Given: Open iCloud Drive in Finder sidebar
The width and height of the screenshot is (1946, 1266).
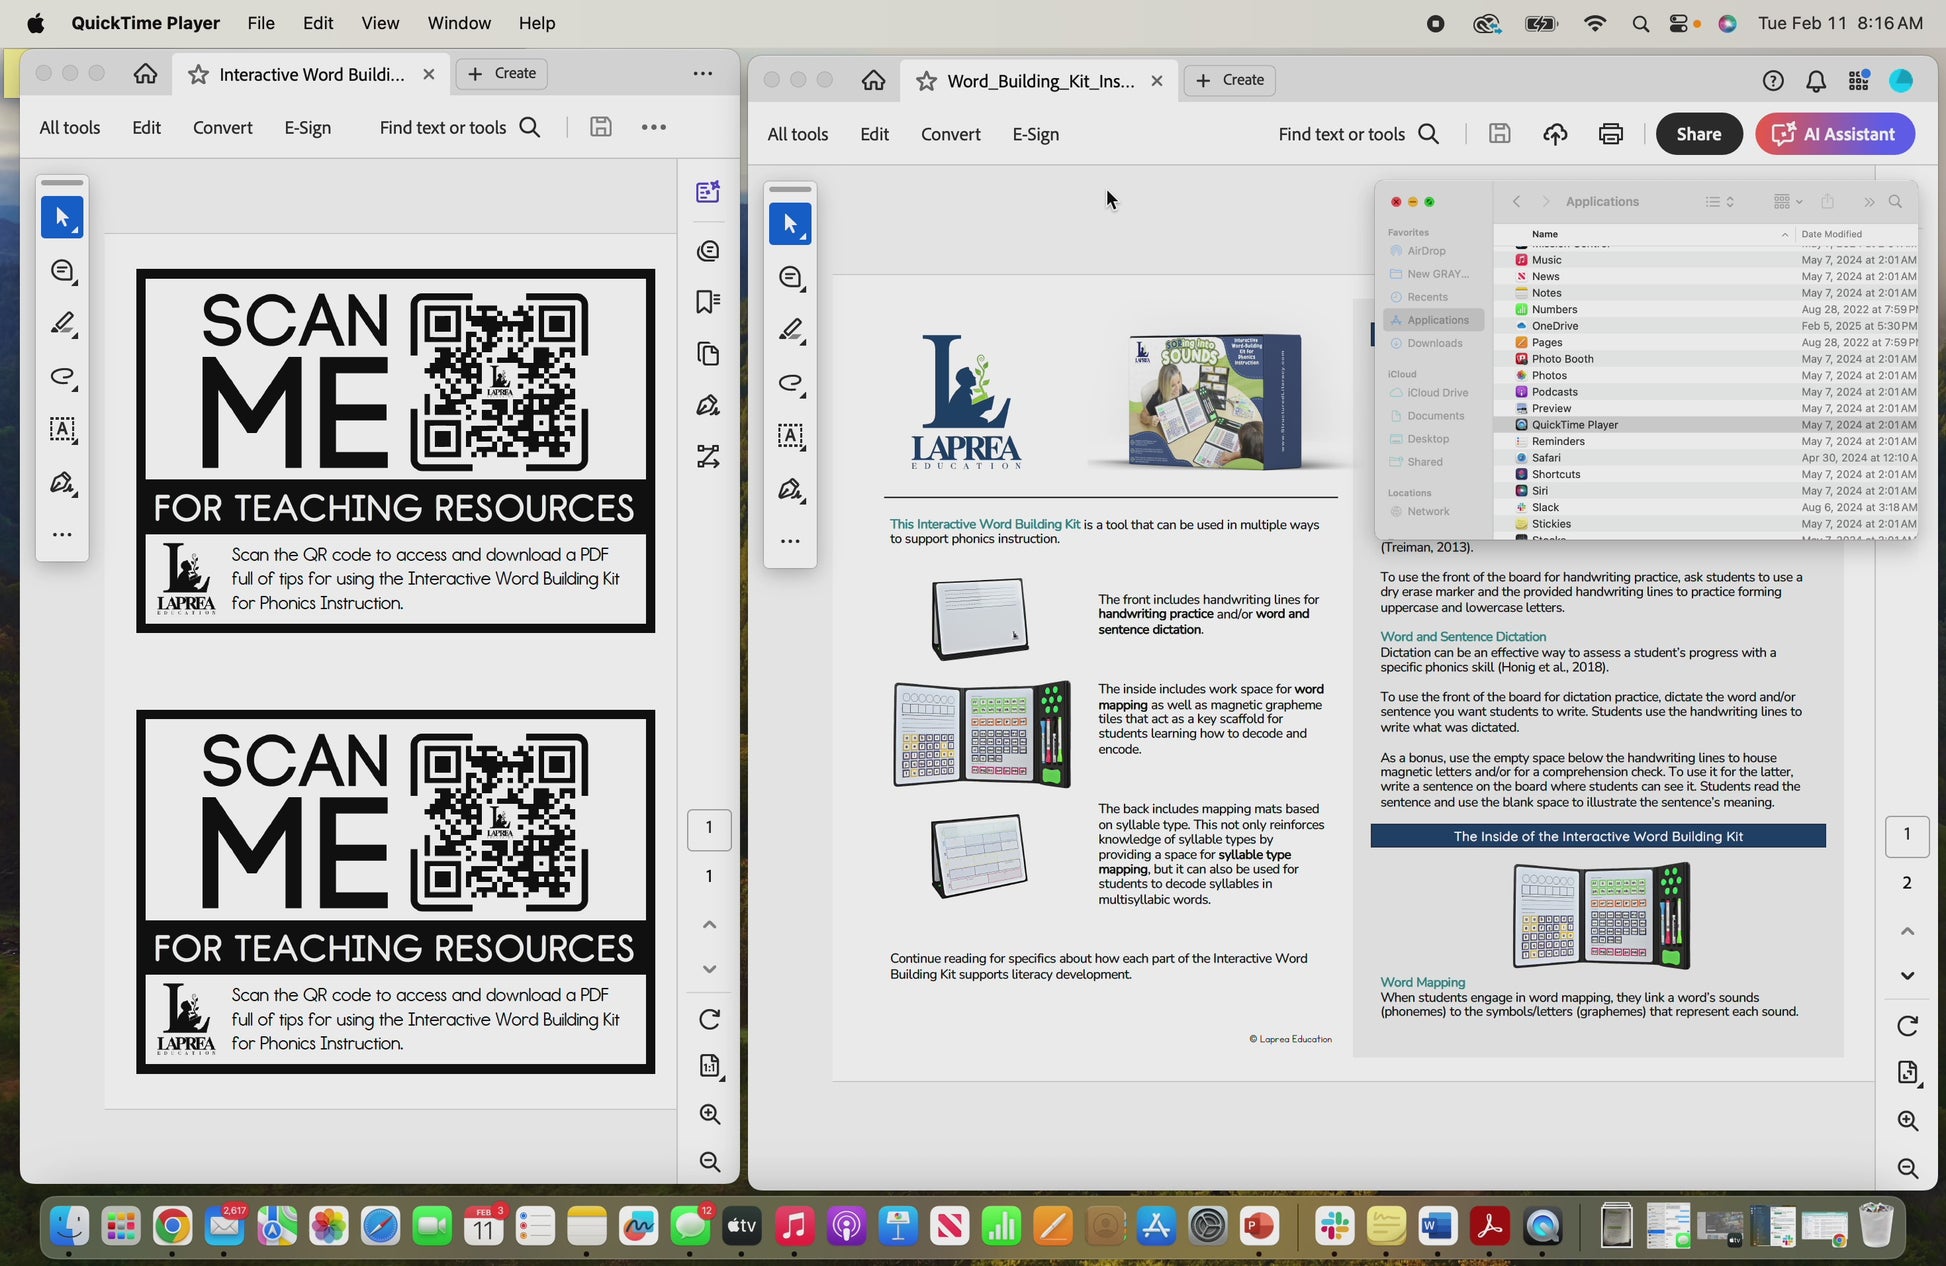Looking at the screenshot, I should (x=1433, y=393).
